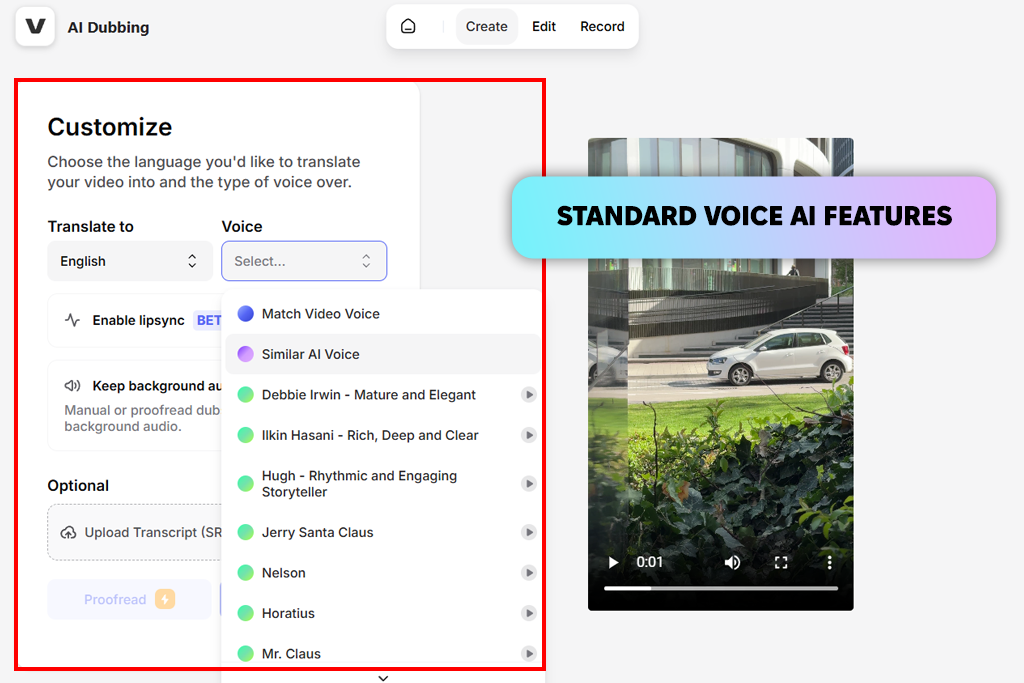Go to the home icon
Viewport: 1024px width, 683px height.
click(408, 26)
